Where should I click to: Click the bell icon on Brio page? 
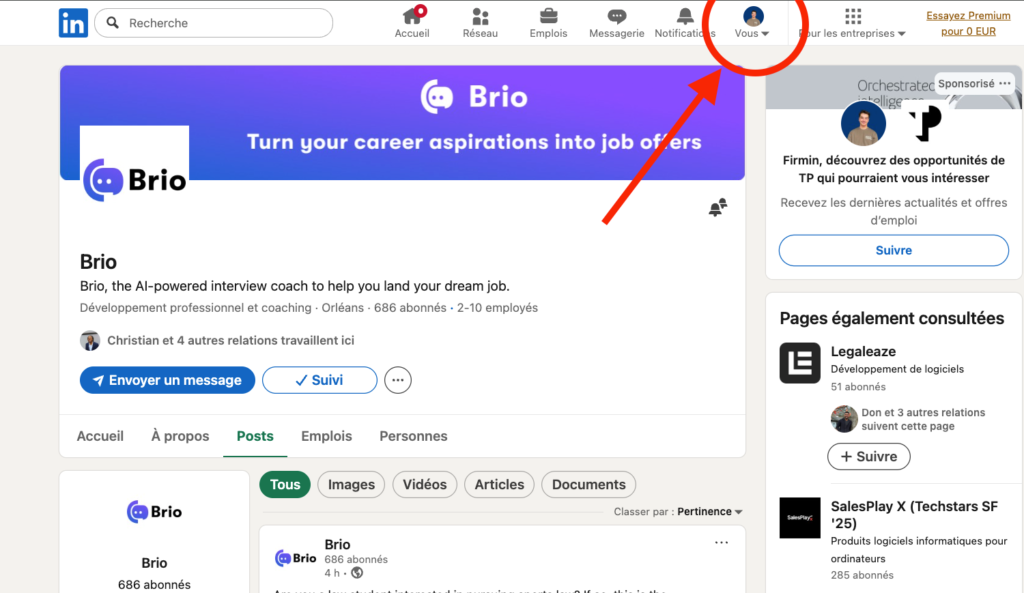pyautogui.click(x=717, y=208)
